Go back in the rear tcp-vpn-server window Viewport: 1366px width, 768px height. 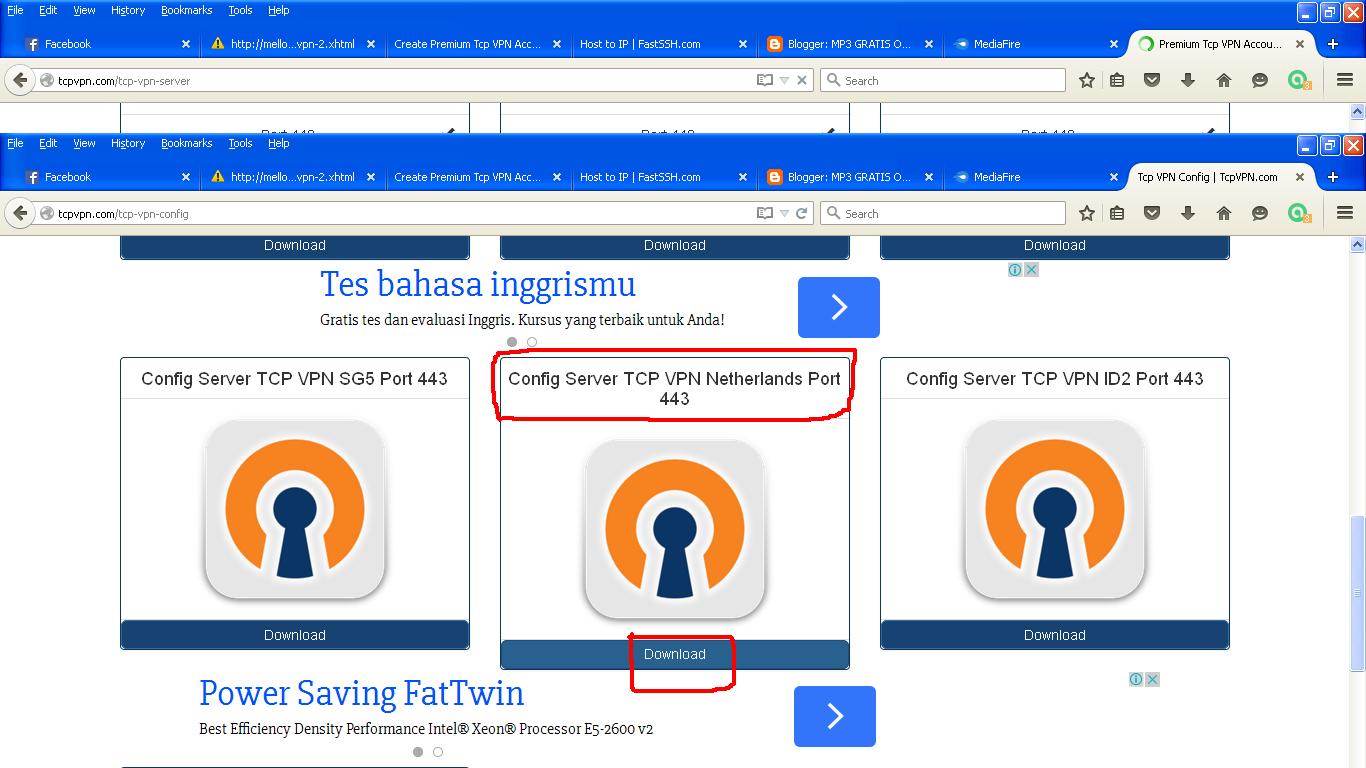coord(20,80)
